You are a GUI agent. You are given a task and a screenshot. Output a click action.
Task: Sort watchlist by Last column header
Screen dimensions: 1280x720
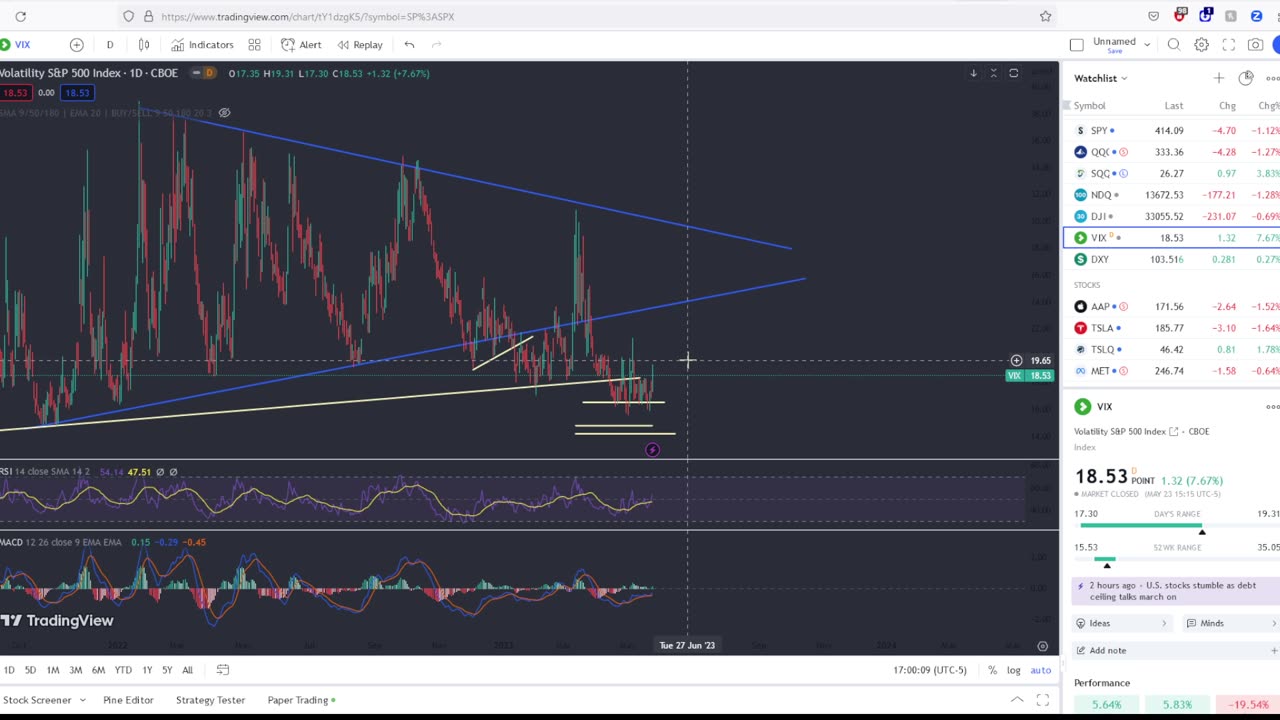coord(1174,106)
